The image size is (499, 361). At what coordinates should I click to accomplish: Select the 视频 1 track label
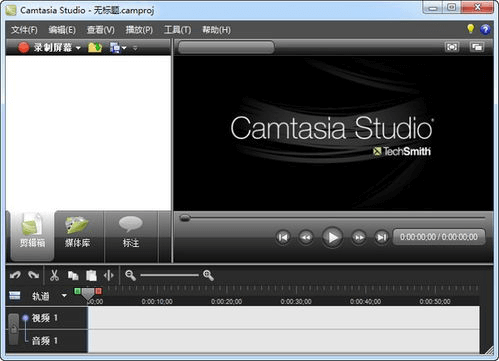coord(45,318)
